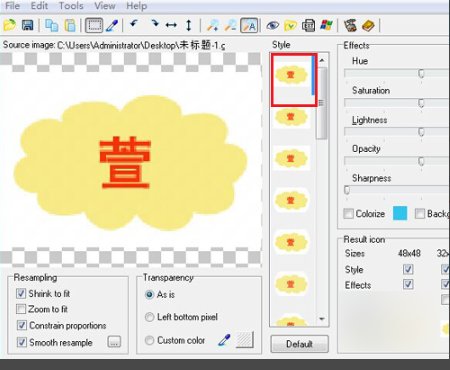Enable Zoom to fit checkbox
The width and height of the screenshot is (450, 370).
(21, 309)
